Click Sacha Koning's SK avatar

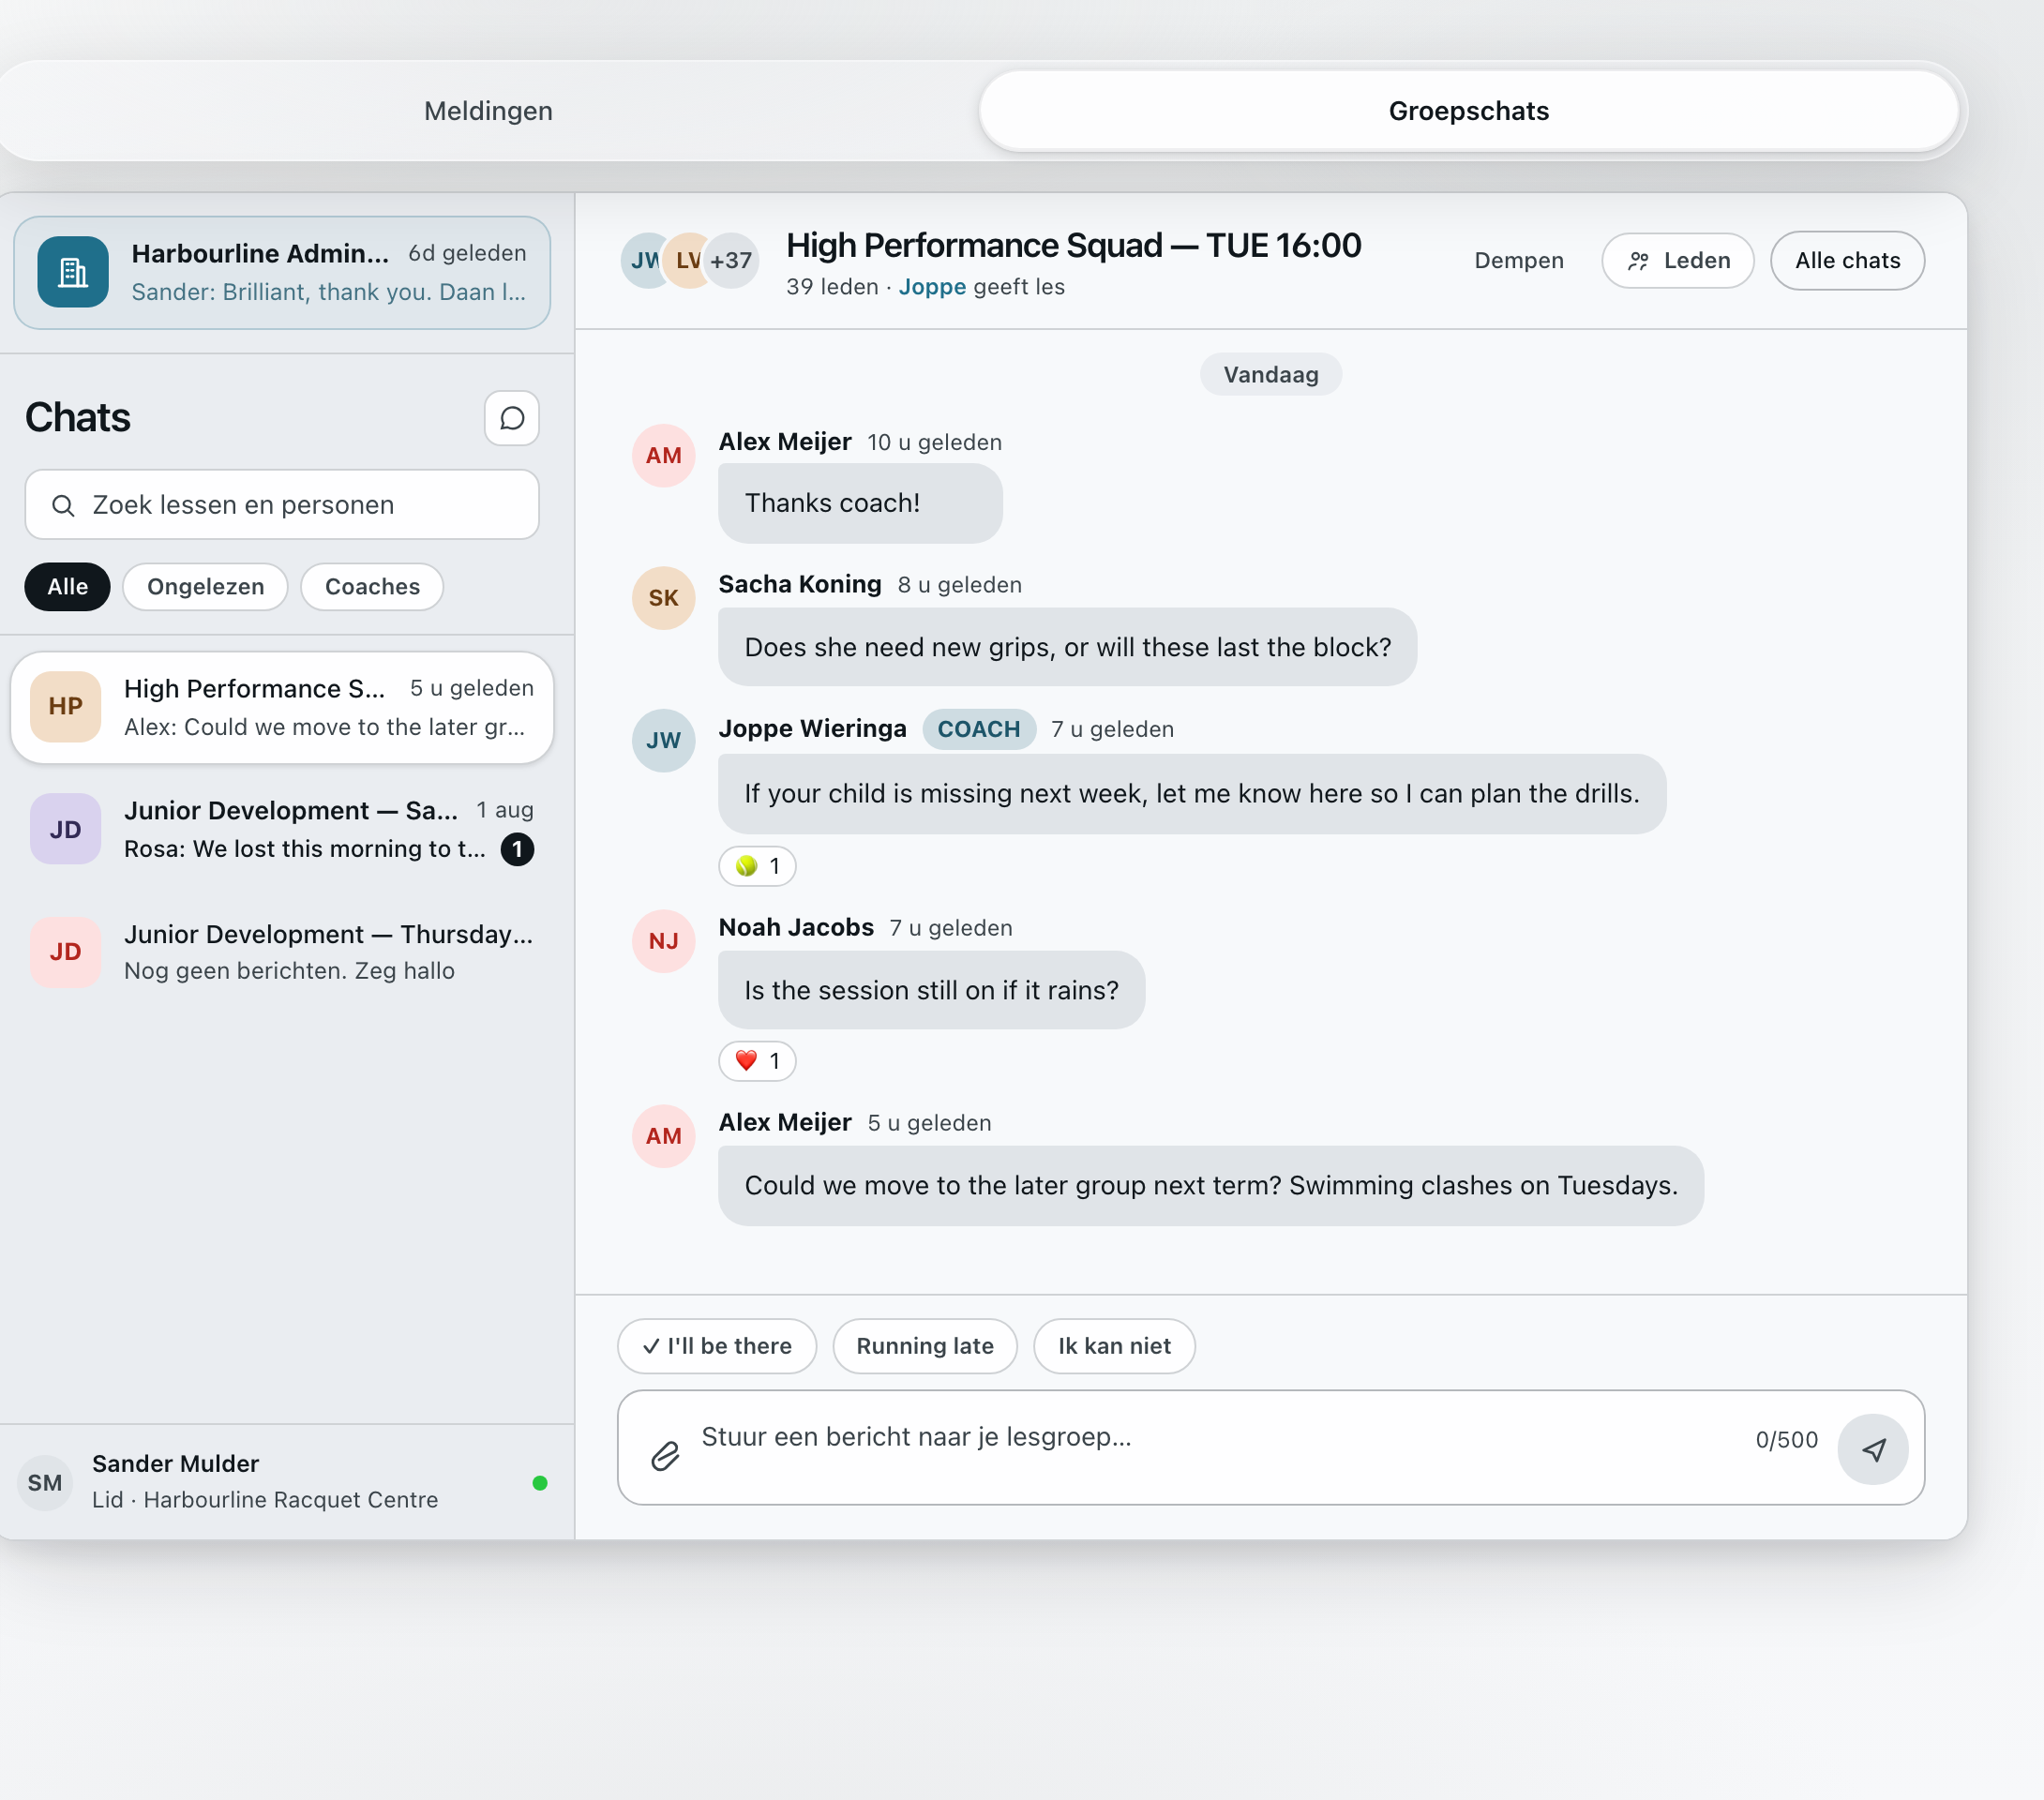(x=663, y=598)
